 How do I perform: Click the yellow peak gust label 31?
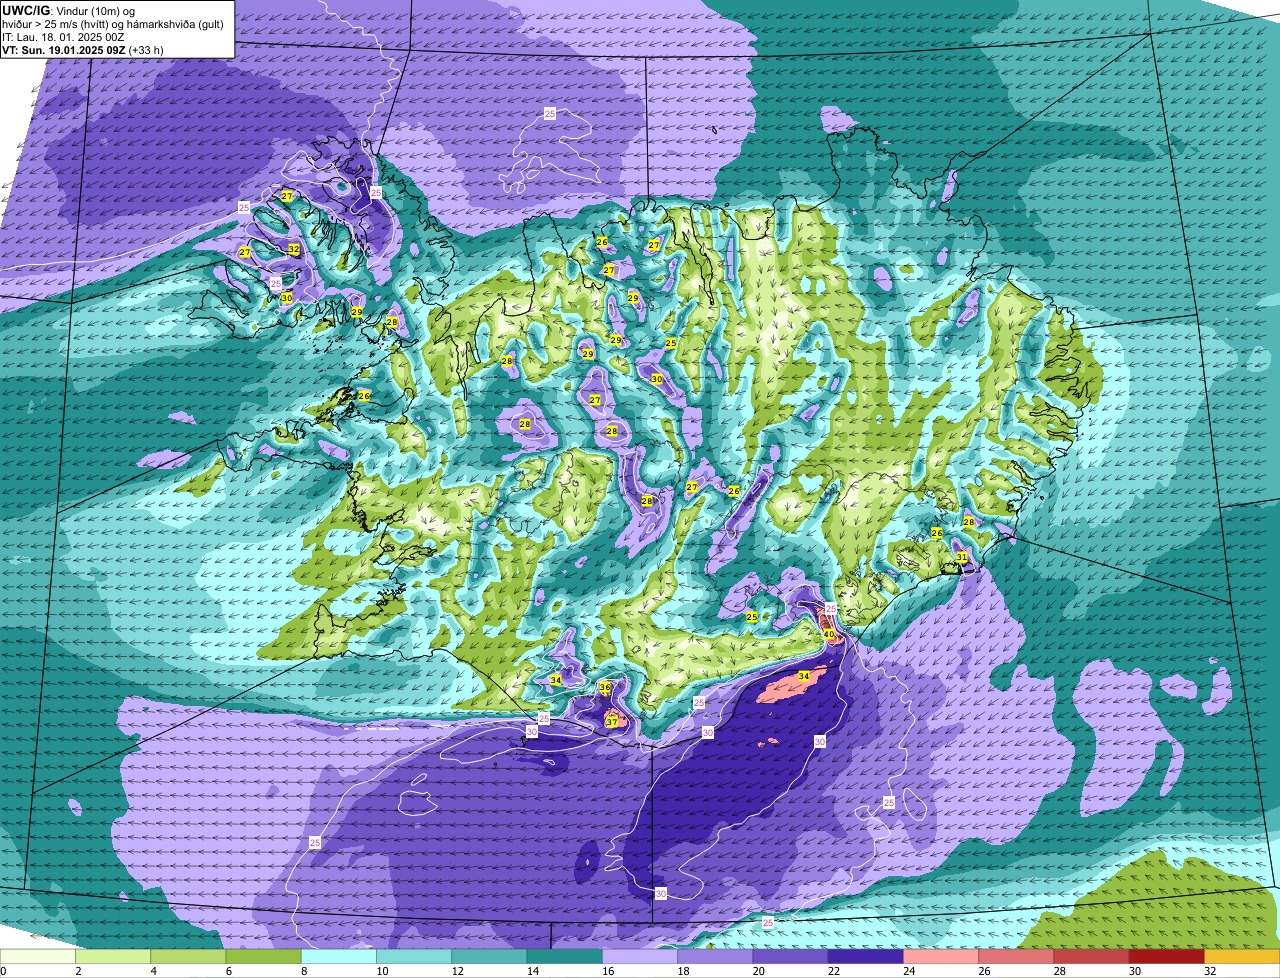coord(961,557)
